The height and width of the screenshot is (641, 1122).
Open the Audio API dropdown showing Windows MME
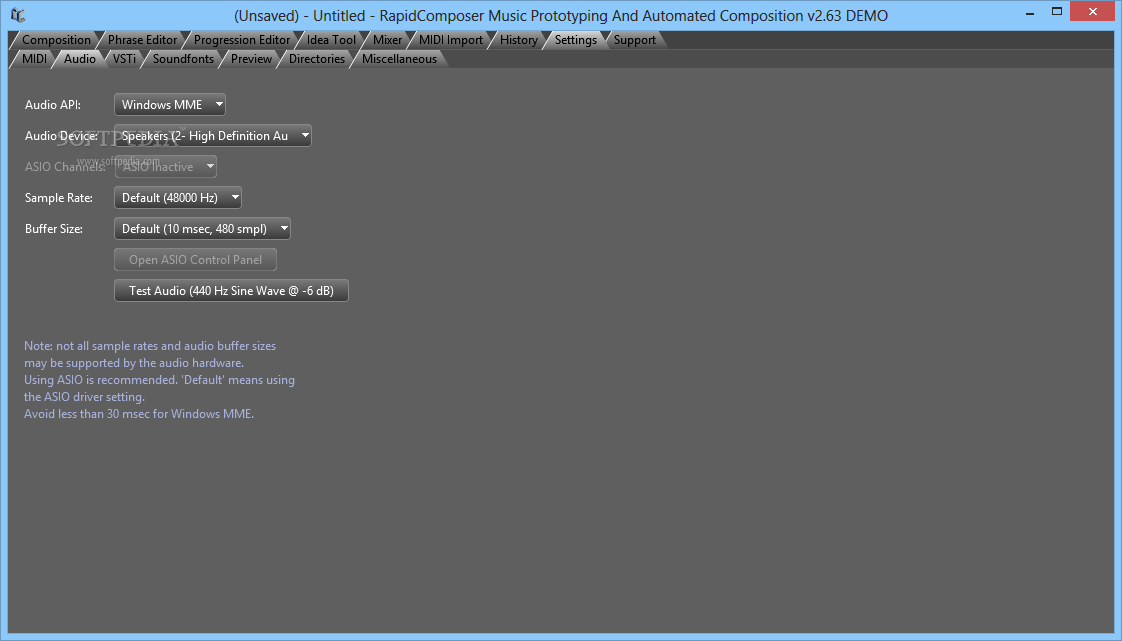[x=170, y=104]
